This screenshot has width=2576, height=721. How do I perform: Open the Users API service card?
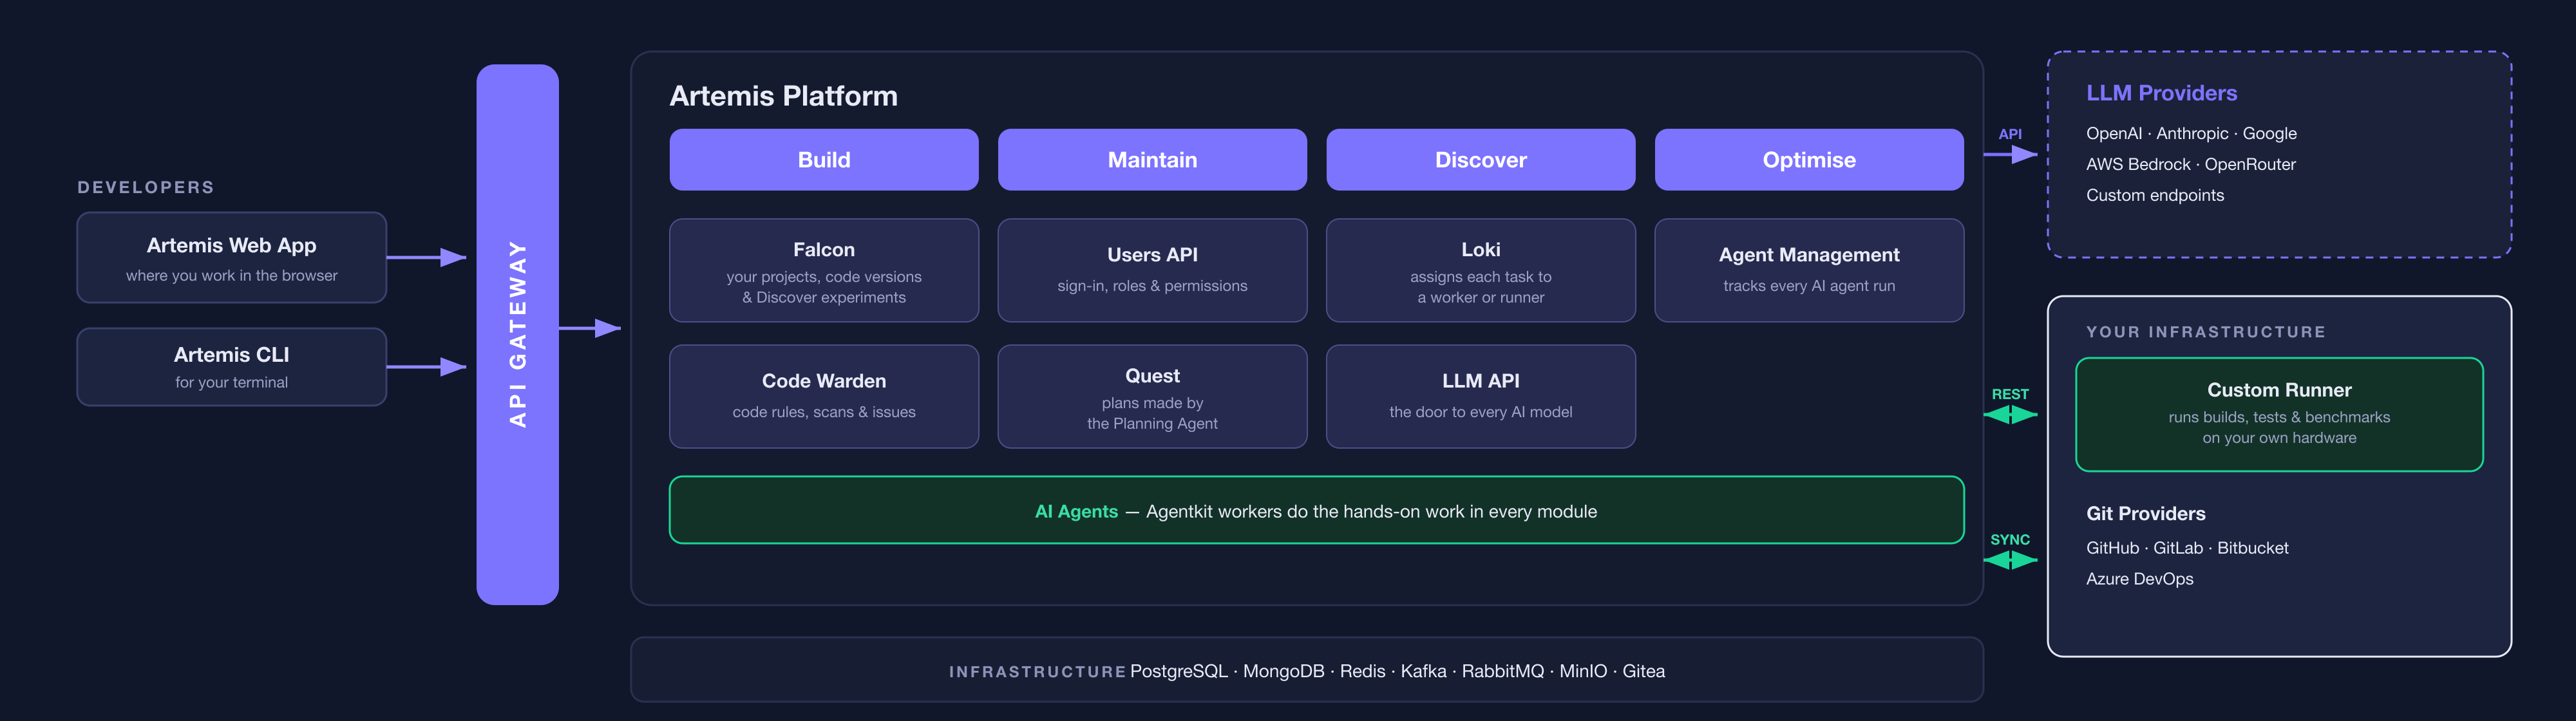click(1152, 270)
